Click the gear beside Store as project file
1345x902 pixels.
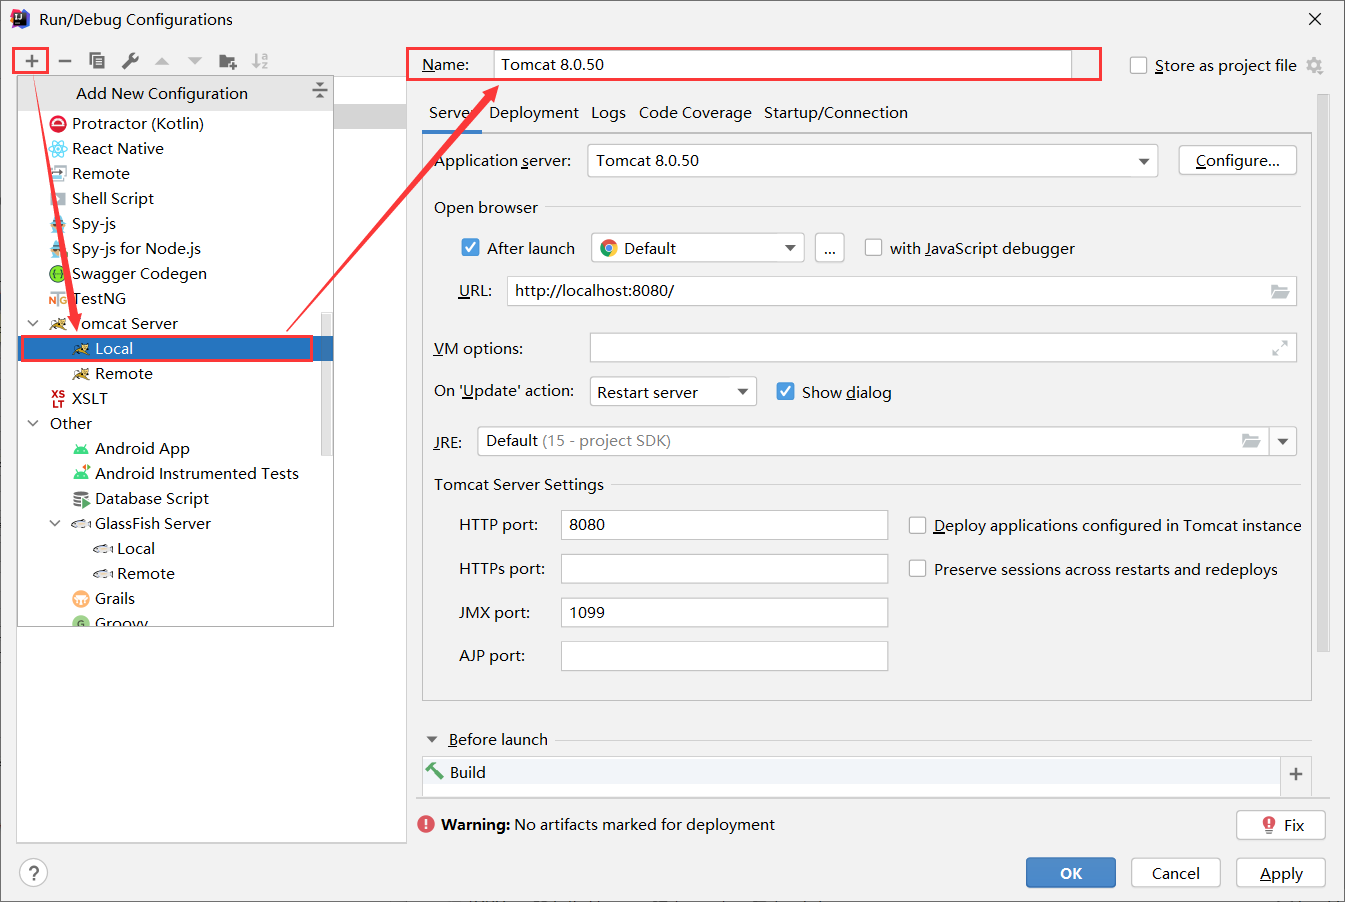[1315, 66]
